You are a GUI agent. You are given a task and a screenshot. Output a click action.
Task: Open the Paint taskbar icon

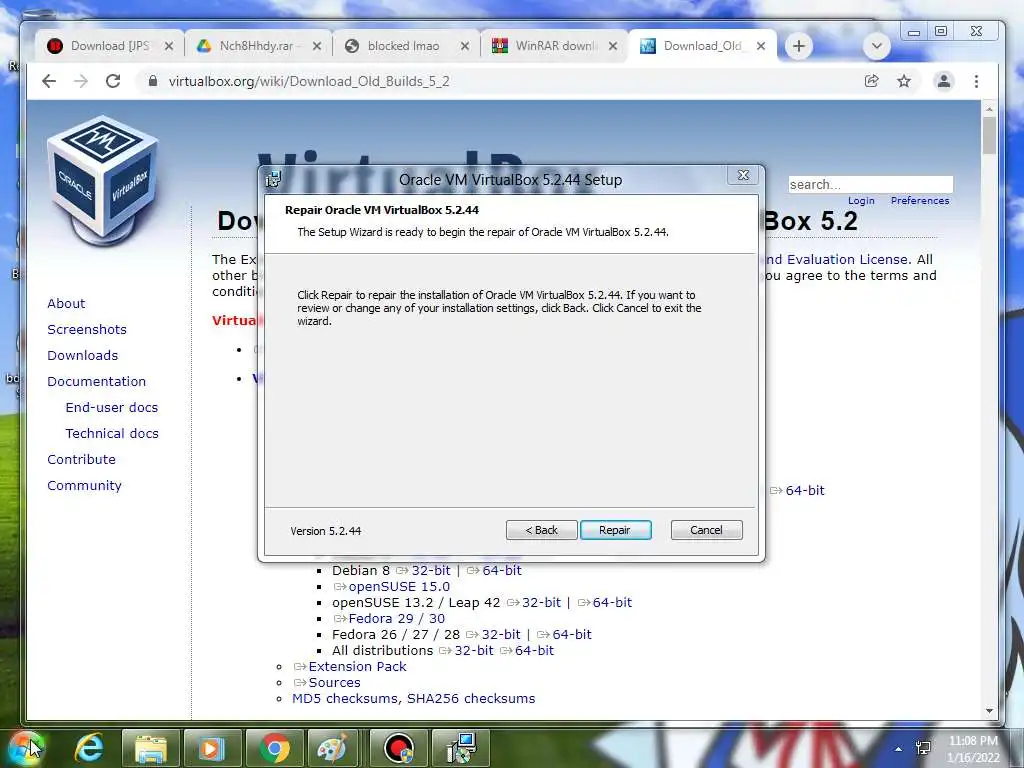coord(333,748)
